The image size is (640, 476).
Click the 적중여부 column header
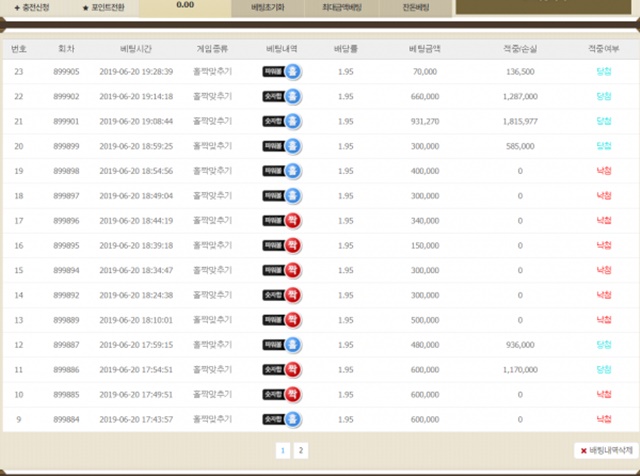pos(604,49)
